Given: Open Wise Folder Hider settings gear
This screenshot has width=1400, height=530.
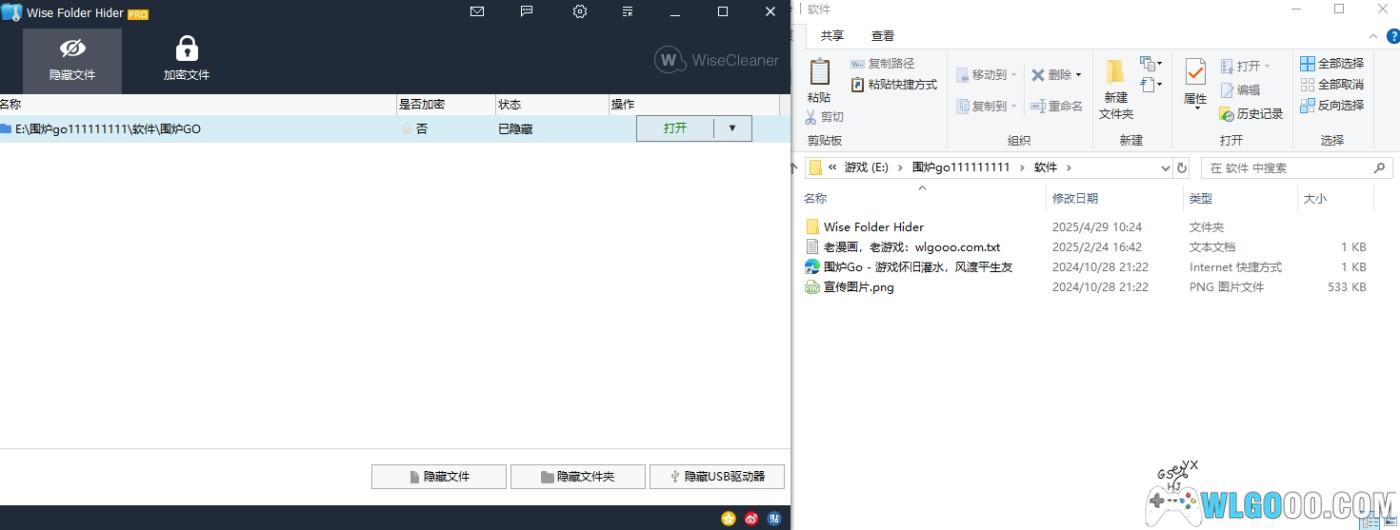Looking at the screenshot, I should point(580,12).
